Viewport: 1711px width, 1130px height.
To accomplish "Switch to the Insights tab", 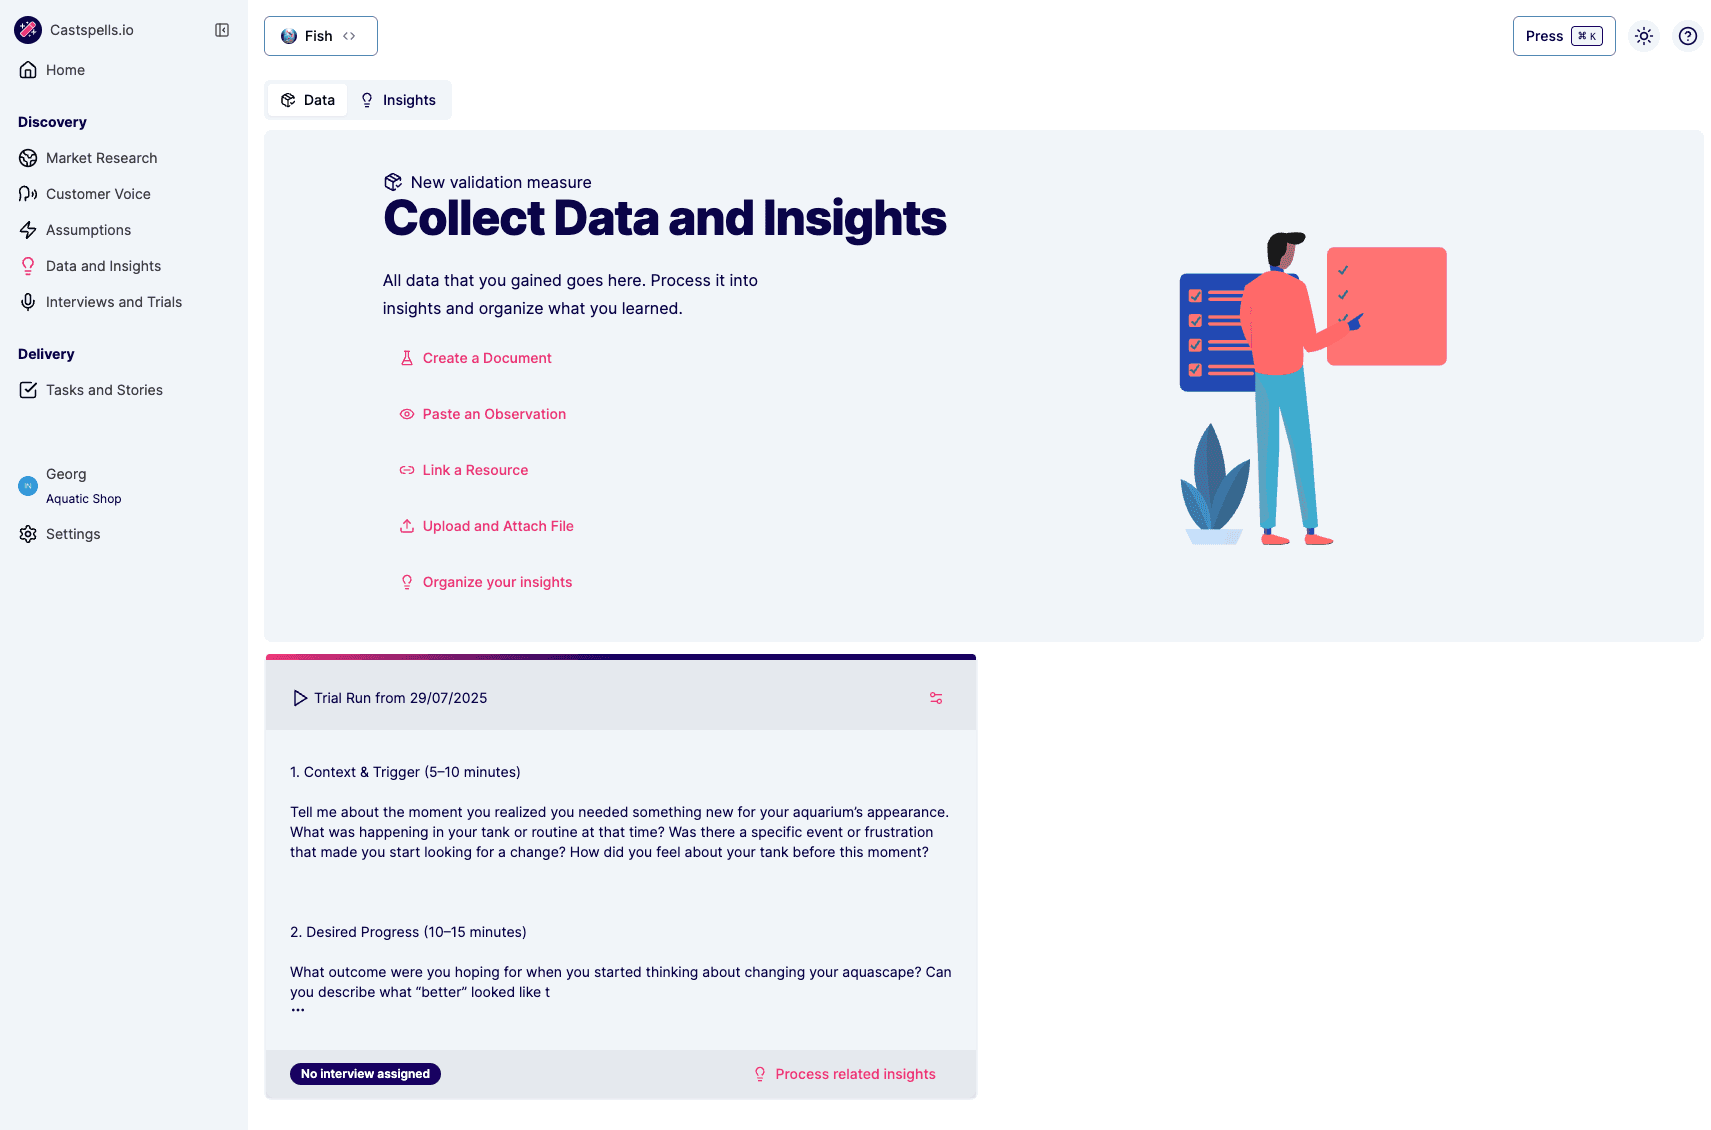I will [399, 99].
